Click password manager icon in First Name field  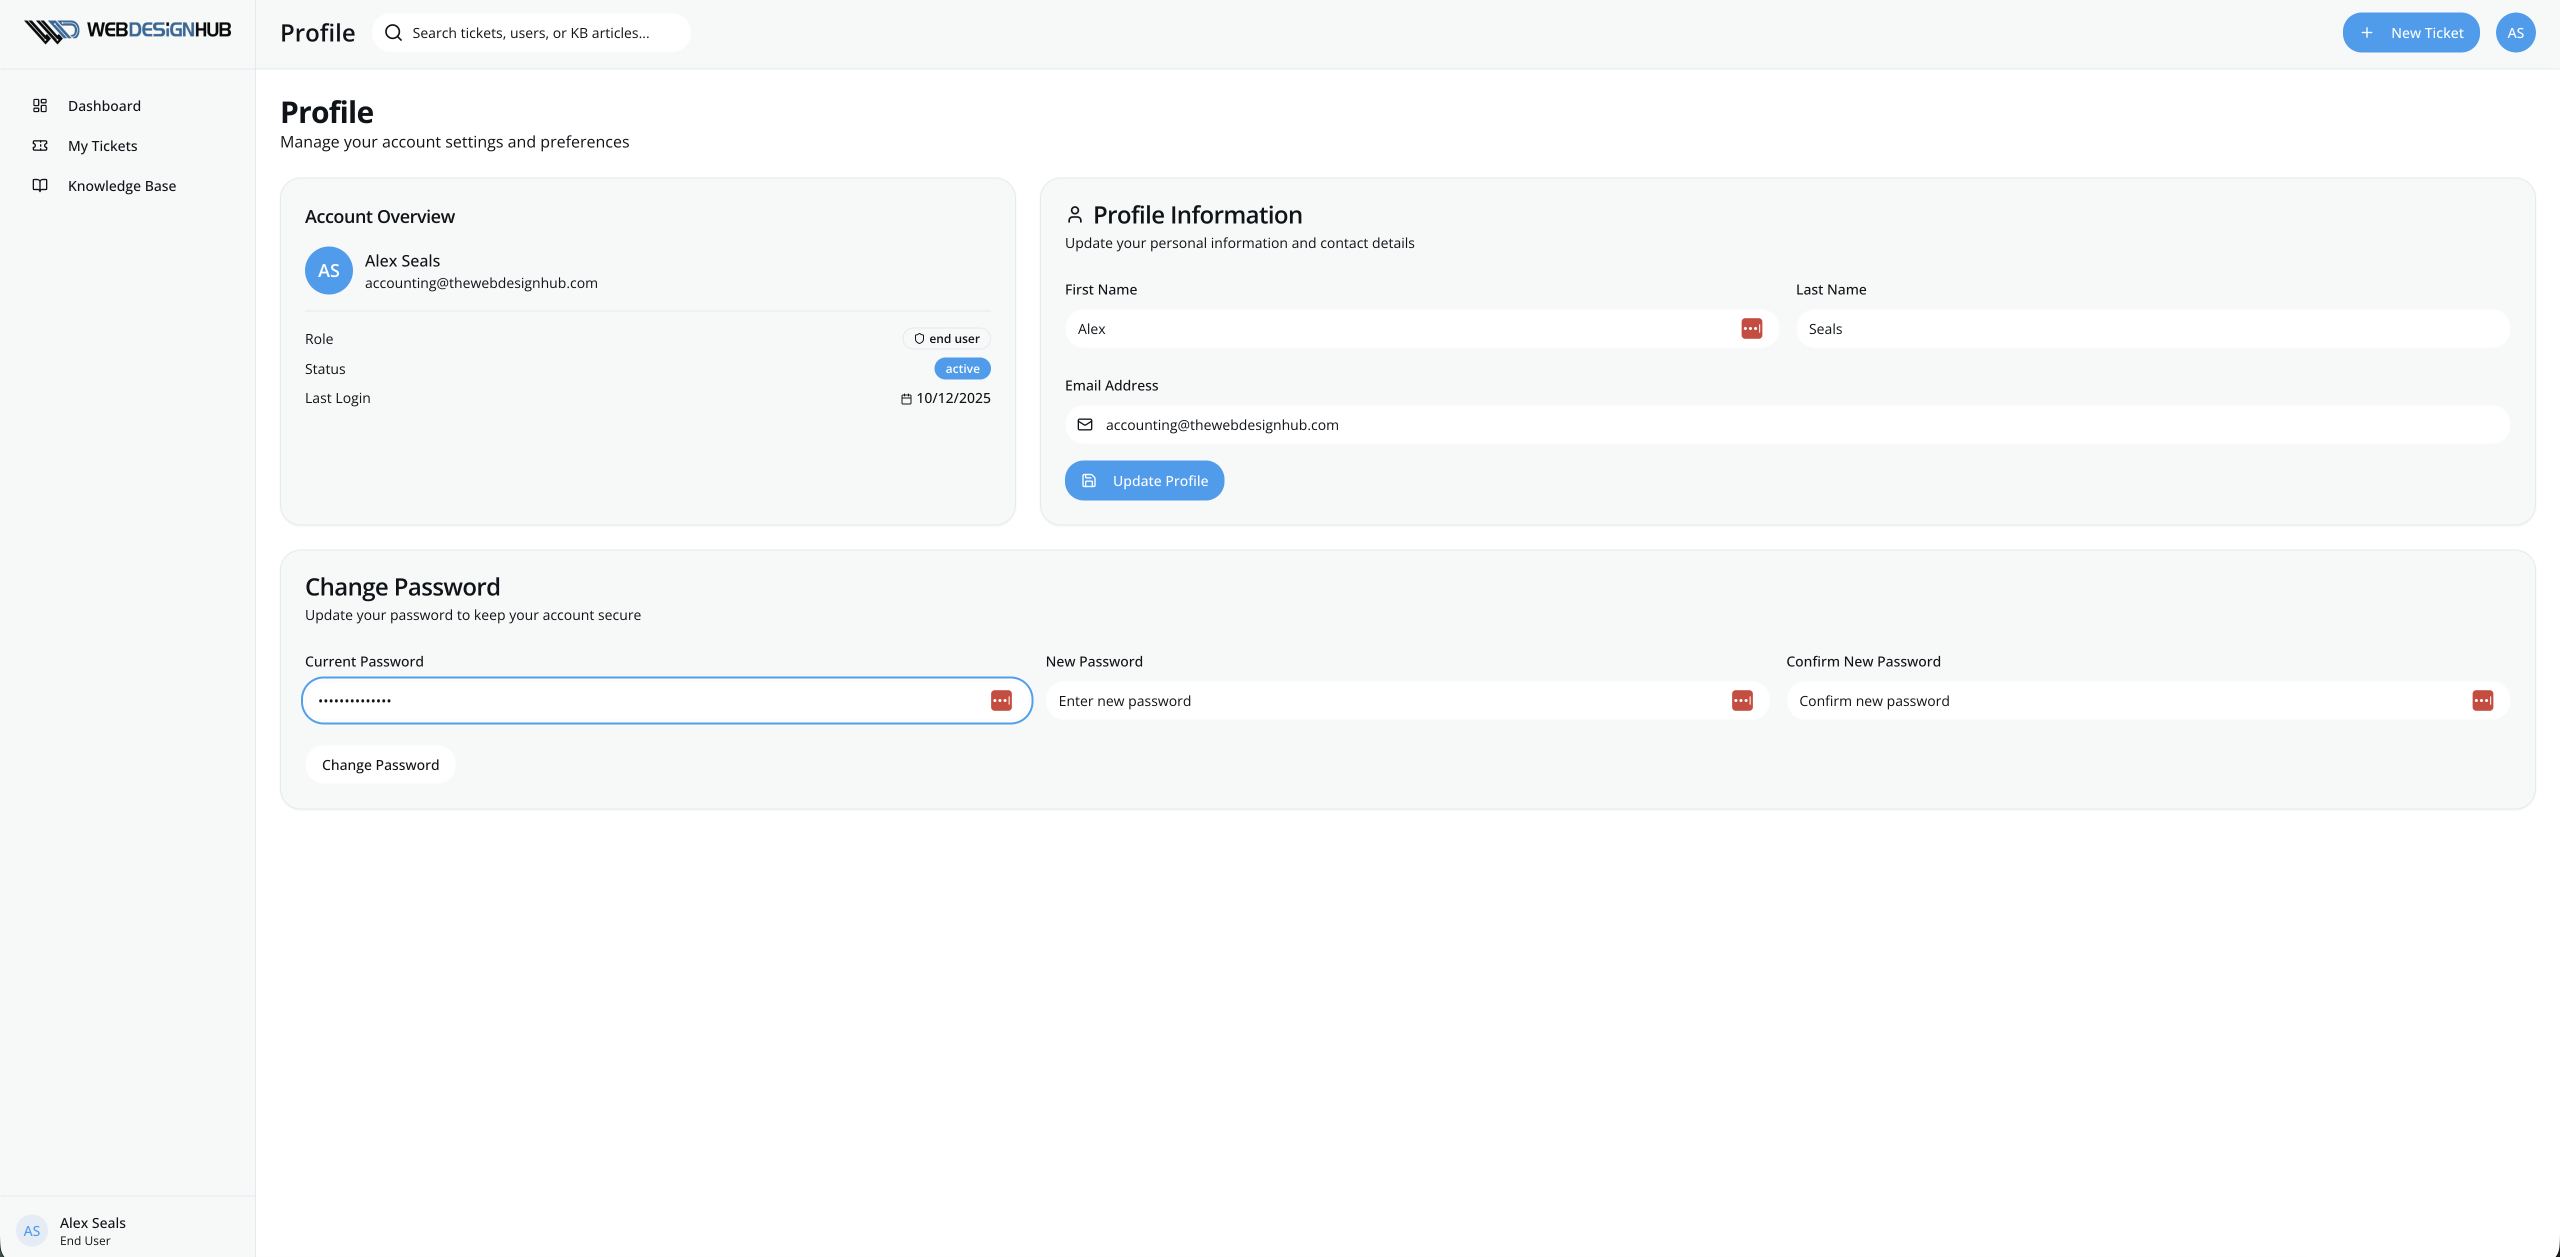click(1751, 329)
